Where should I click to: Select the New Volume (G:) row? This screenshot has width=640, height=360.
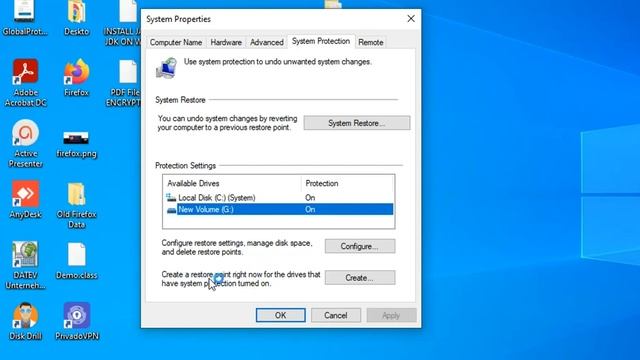click(x=279, y=209)
